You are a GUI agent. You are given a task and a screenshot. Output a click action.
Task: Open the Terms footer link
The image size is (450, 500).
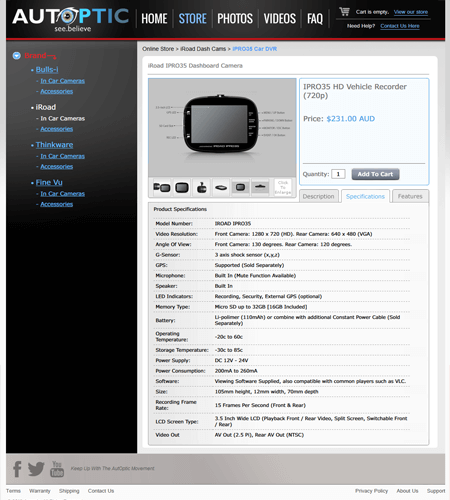coord(13,491)
